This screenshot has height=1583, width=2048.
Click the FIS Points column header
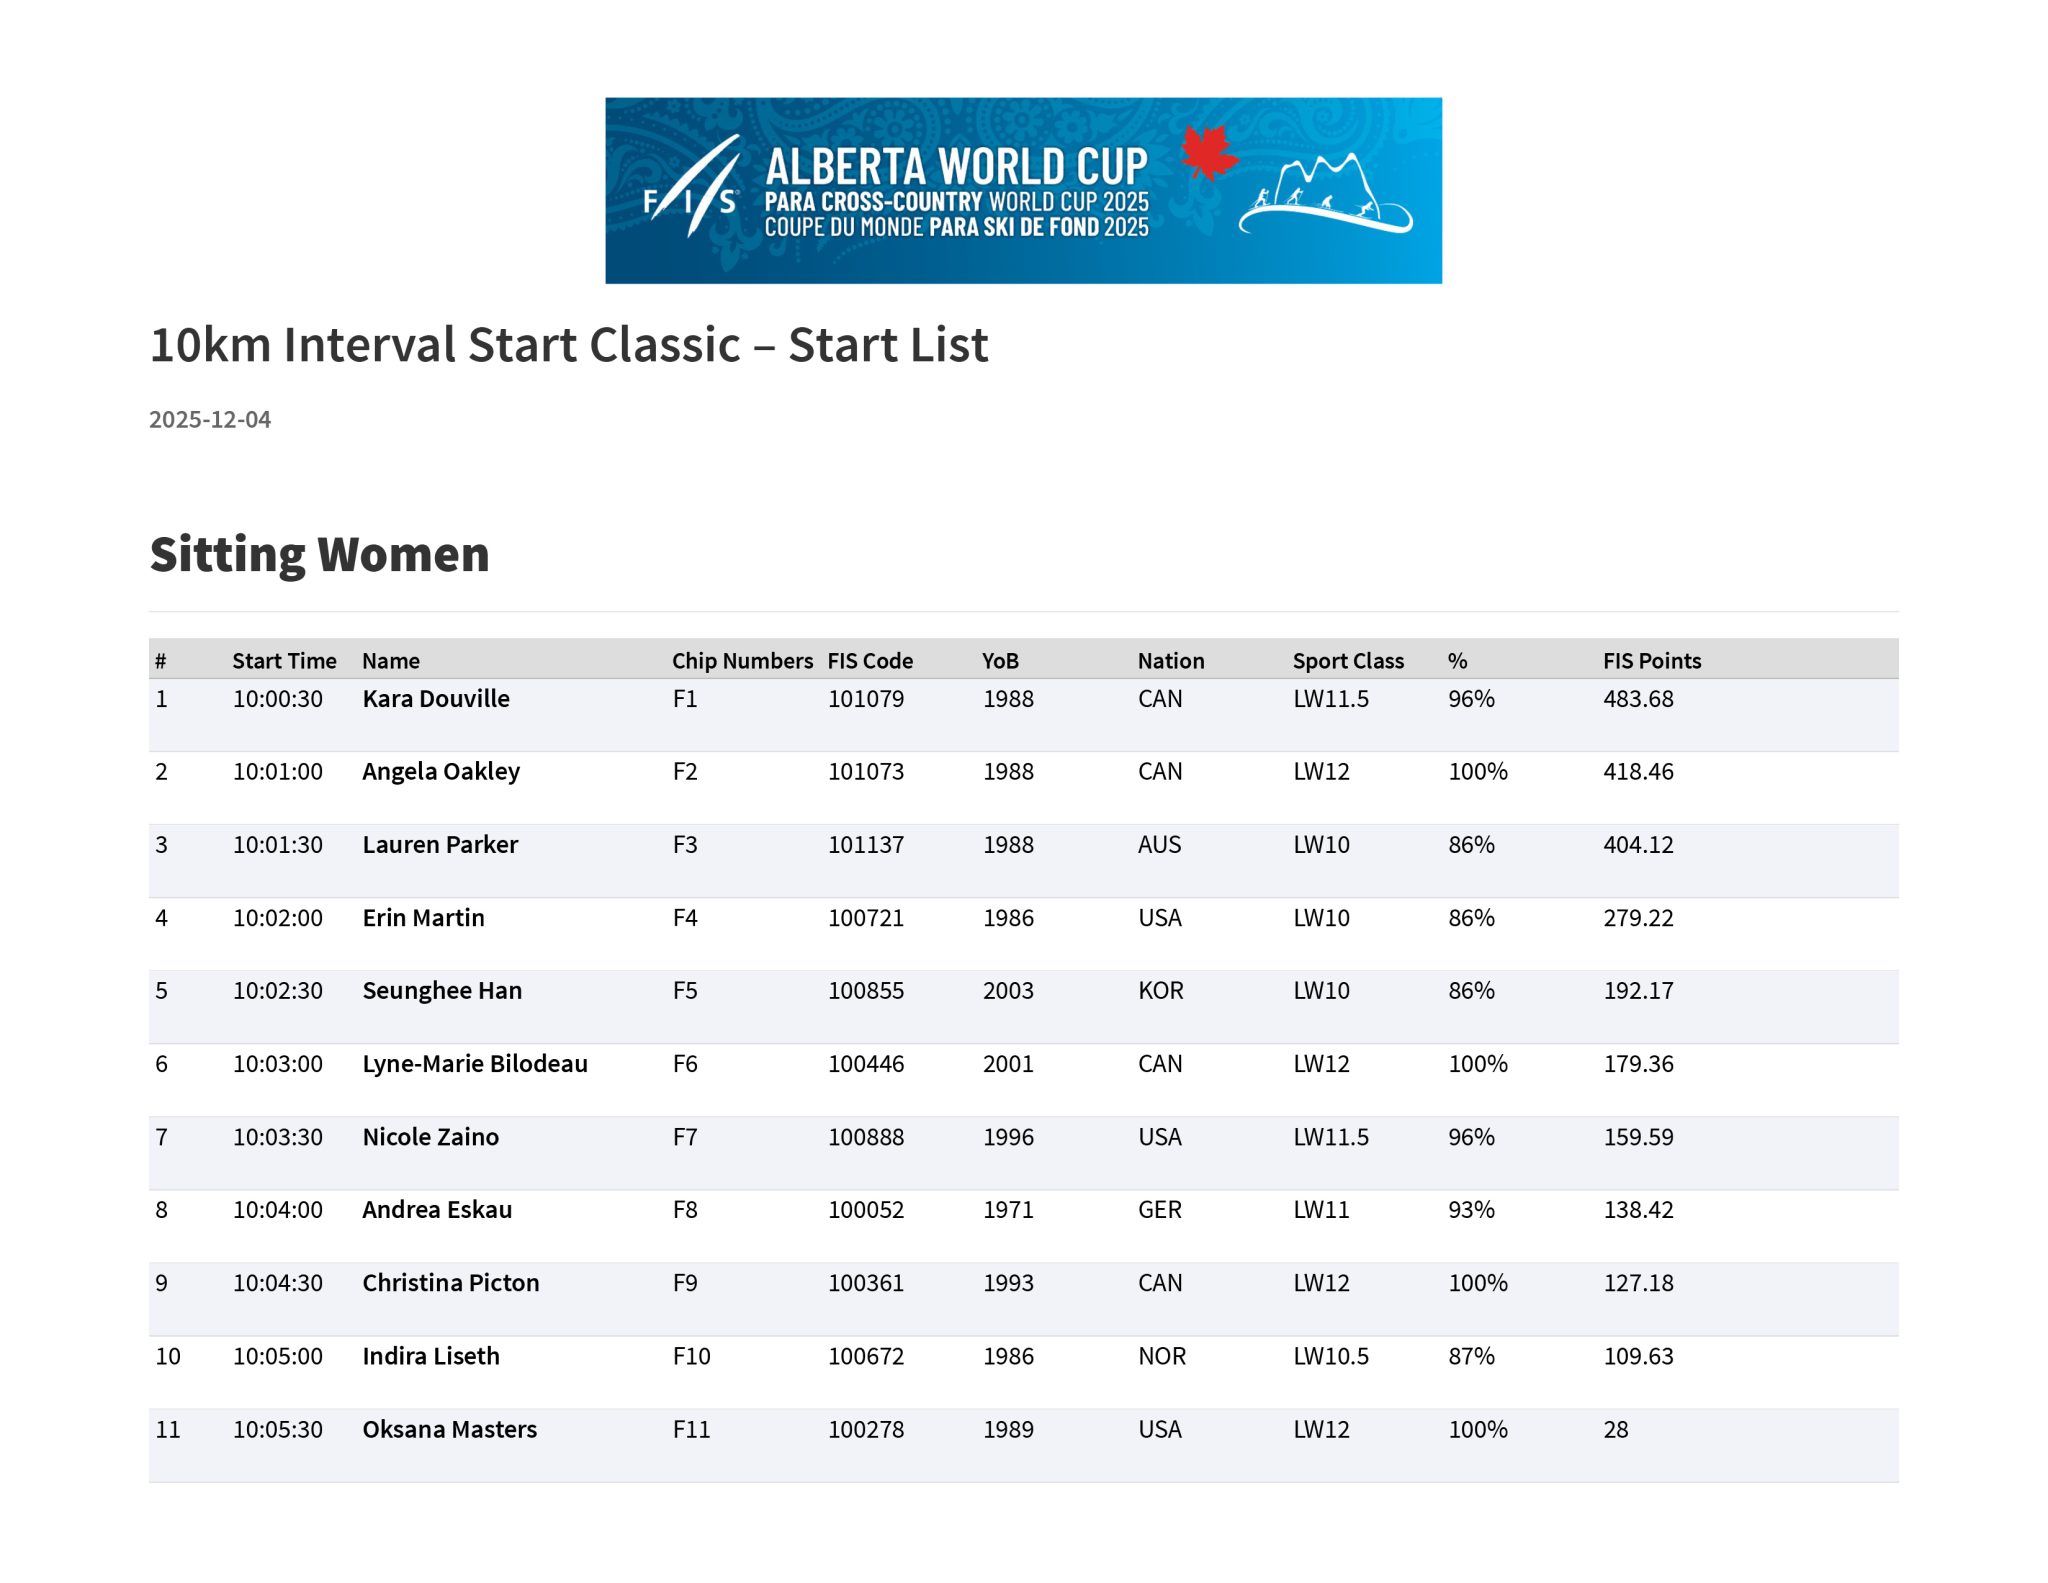click(x=1652, y=661)
